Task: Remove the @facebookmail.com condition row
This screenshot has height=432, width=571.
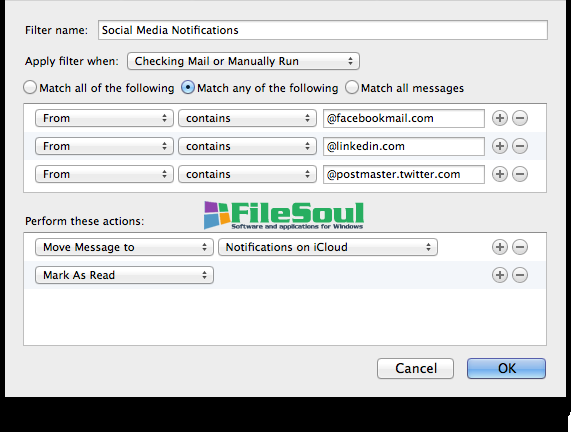Action: [520, 118]
